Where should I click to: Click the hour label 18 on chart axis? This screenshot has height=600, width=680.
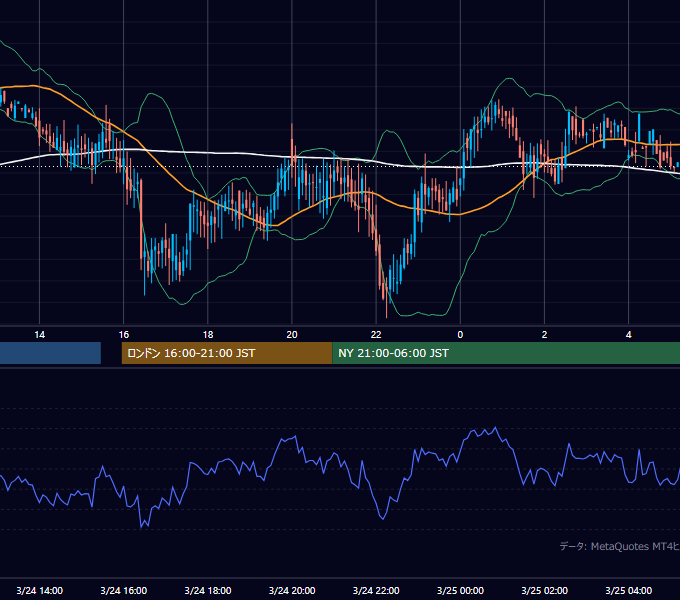(x=208, y=335)
